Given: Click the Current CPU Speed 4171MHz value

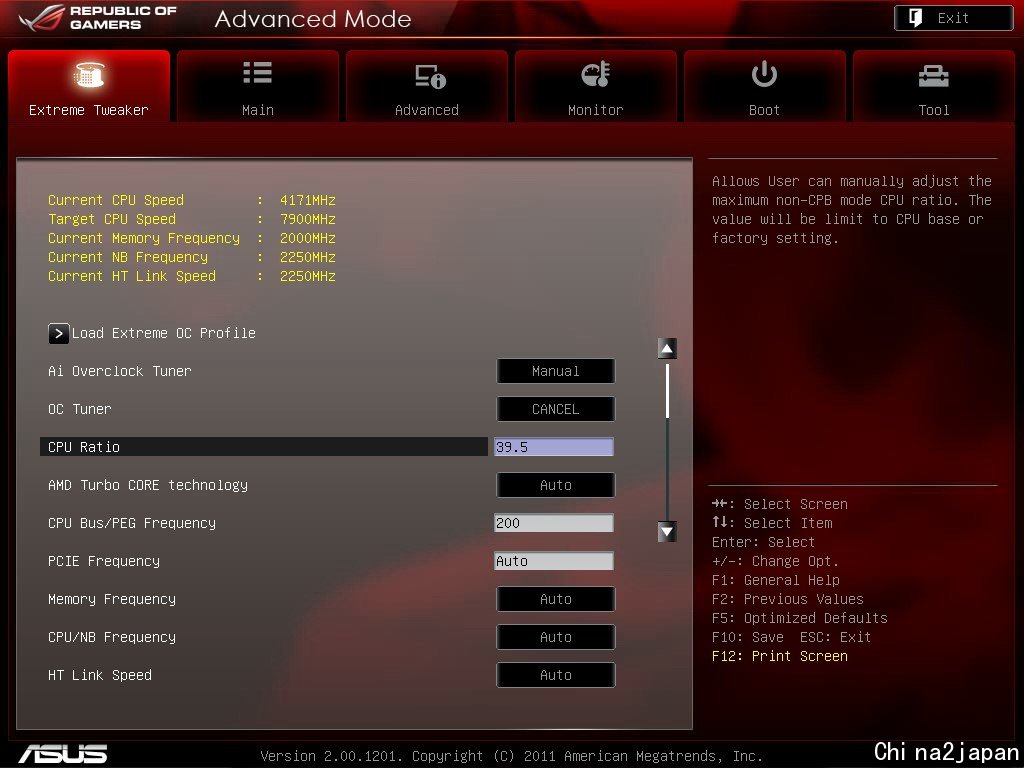Looking at the screenshot, I should click(308, 200).
